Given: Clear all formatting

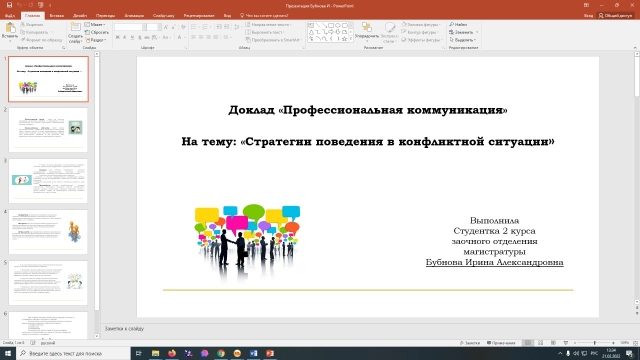Looking at the screenshot, I should [x=183, y=27].
